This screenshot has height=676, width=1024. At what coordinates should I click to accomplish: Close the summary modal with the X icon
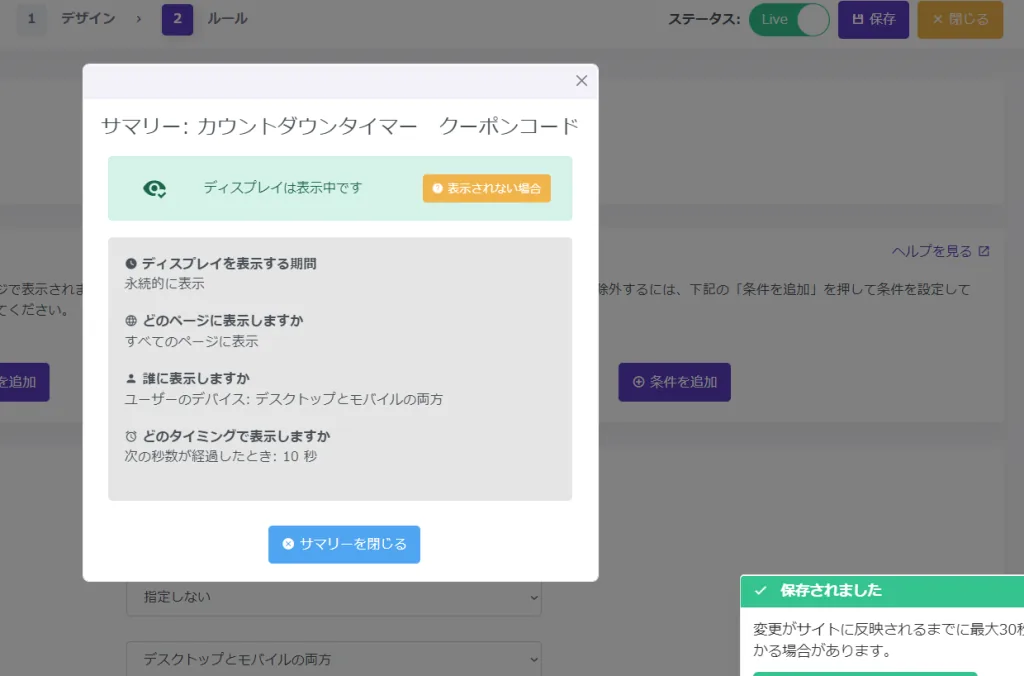581,80
